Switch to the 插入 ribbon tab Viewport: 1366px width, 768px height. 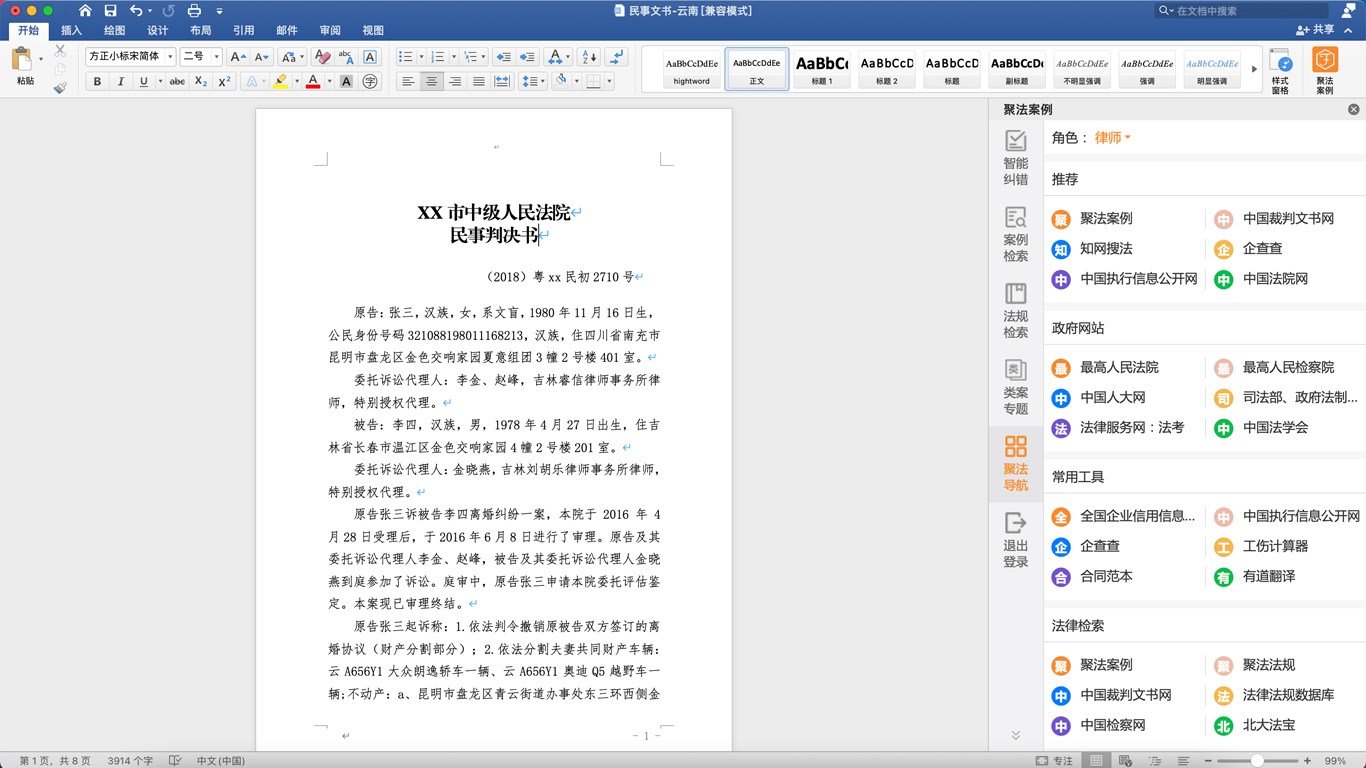71,30
